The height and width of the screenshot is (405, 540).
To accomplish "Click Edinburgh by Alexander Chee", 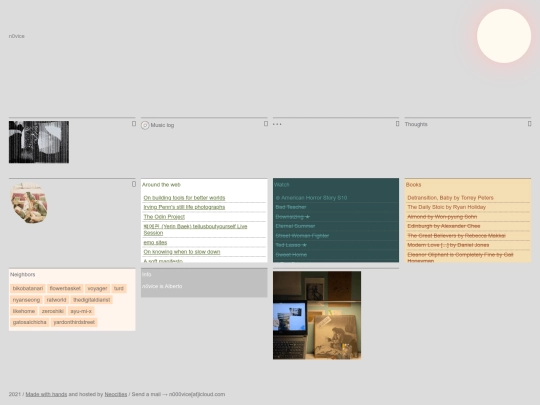I will 444,226.
